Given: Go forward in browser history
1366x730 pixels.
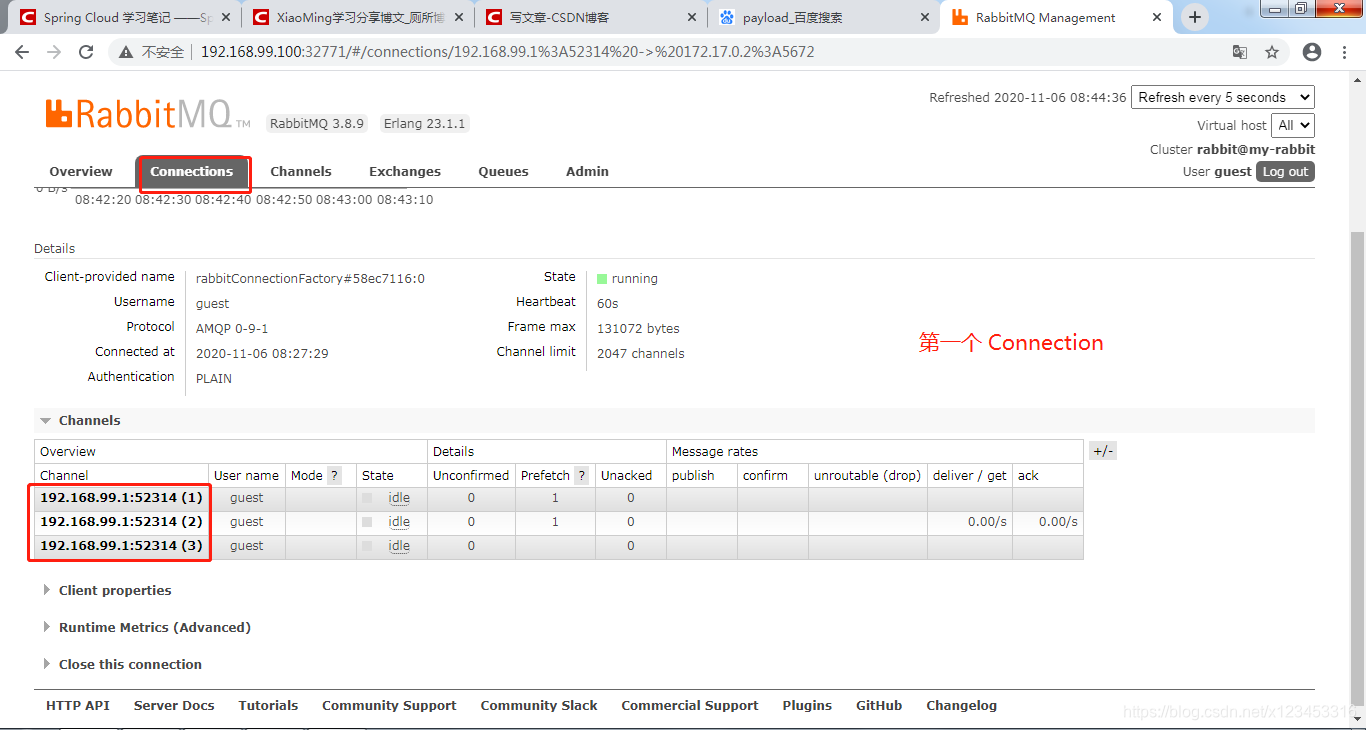Looking at the screenshot, I should click(54, 52).
